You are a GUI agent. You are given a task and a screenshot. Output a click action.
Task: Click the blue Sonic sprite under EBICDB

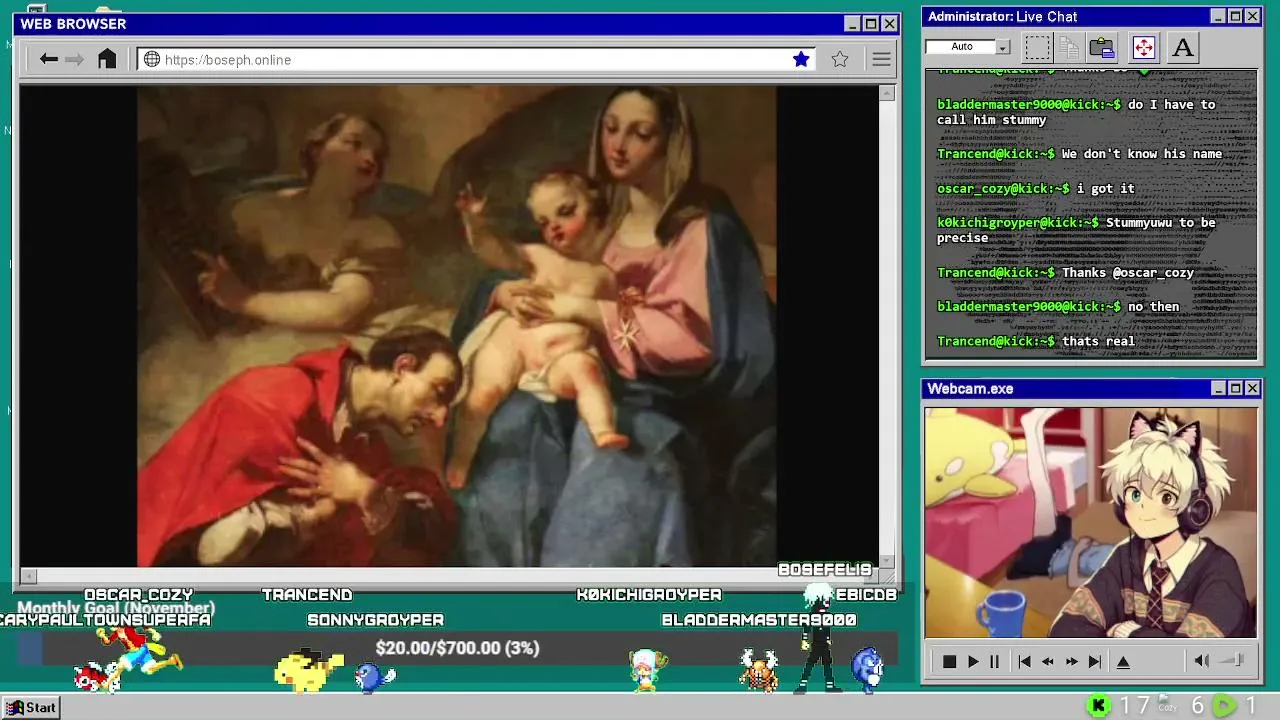click(867, 670)
